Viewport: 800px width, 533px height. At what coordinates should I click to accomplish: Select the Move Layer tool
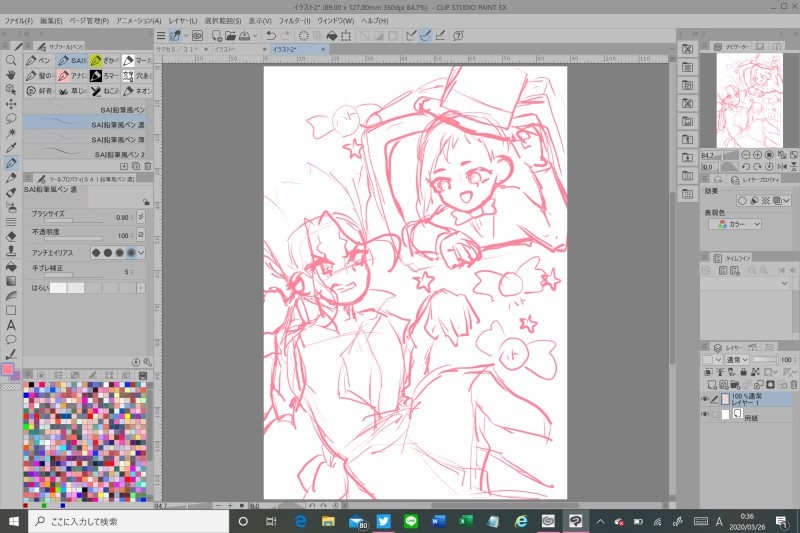coord(11,104)
